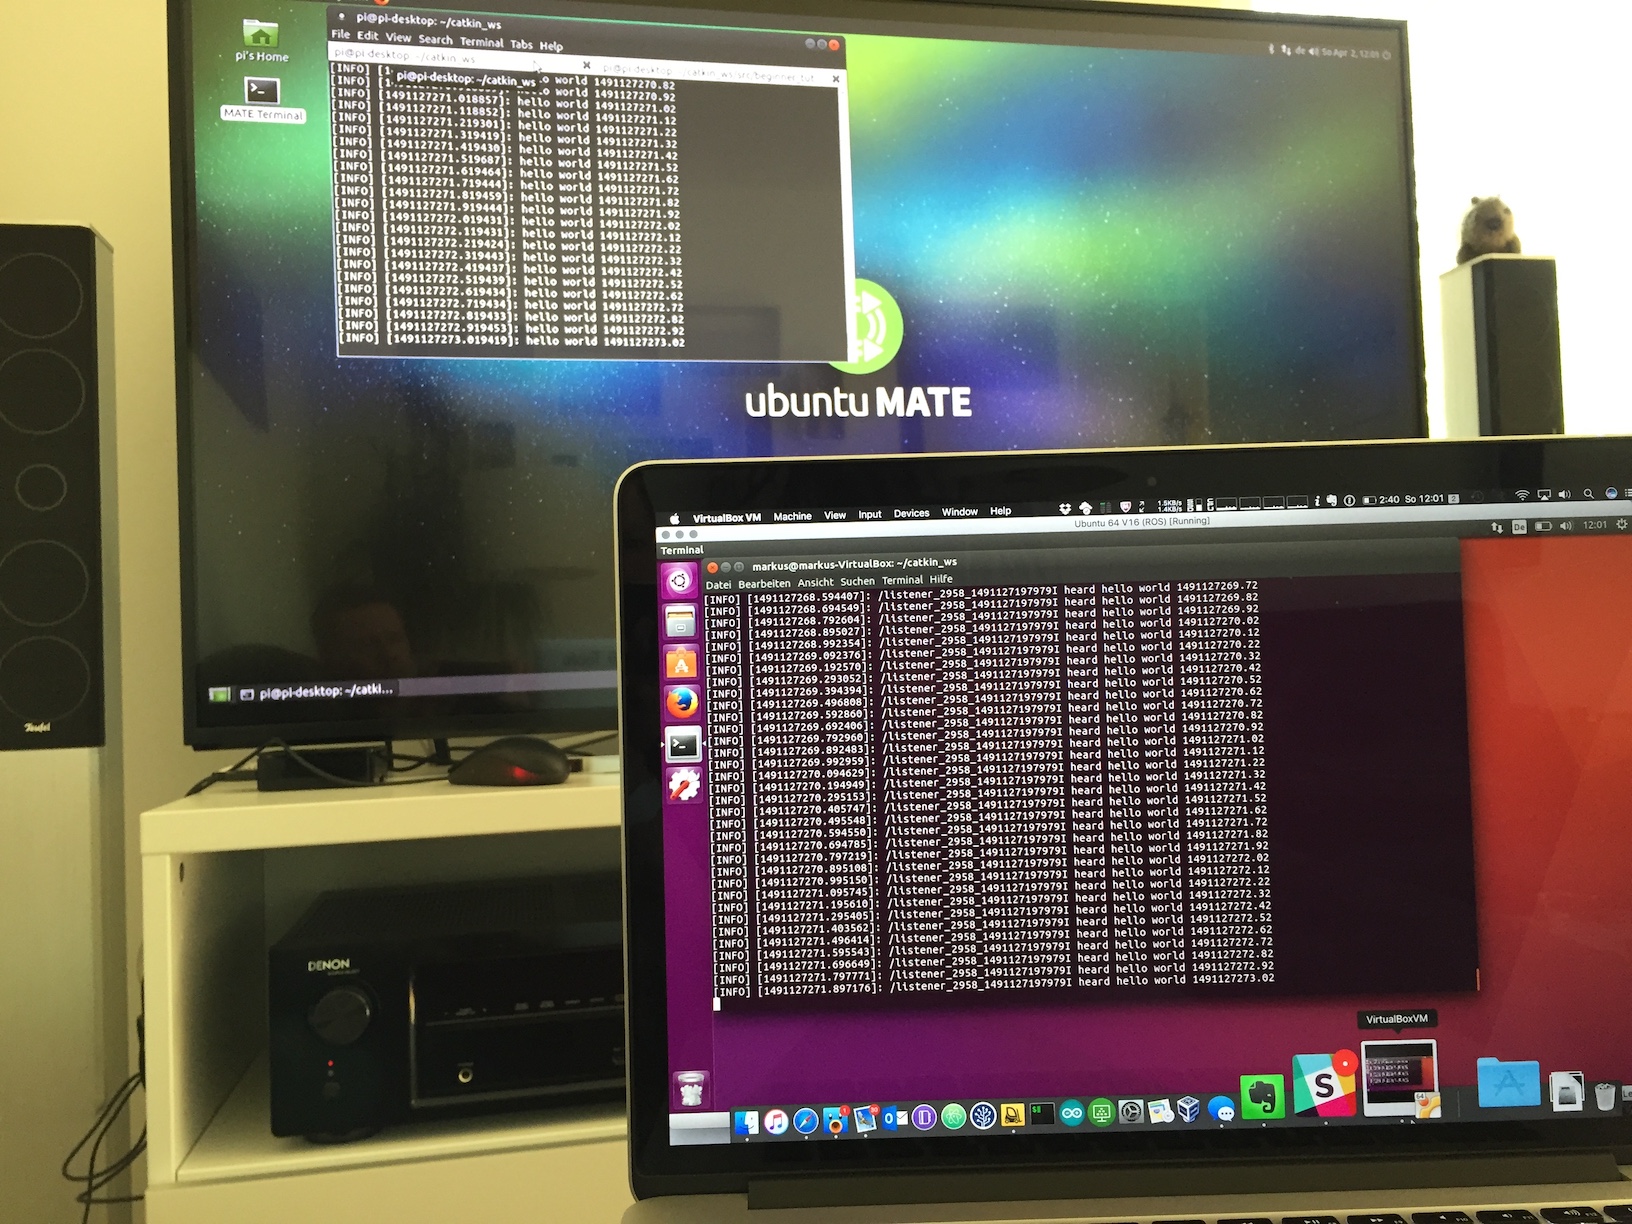Viewport: 1632px width, 1224px height.
Task: Open VirtualBox Help menu on Mac
Action: pos(1000,511)
